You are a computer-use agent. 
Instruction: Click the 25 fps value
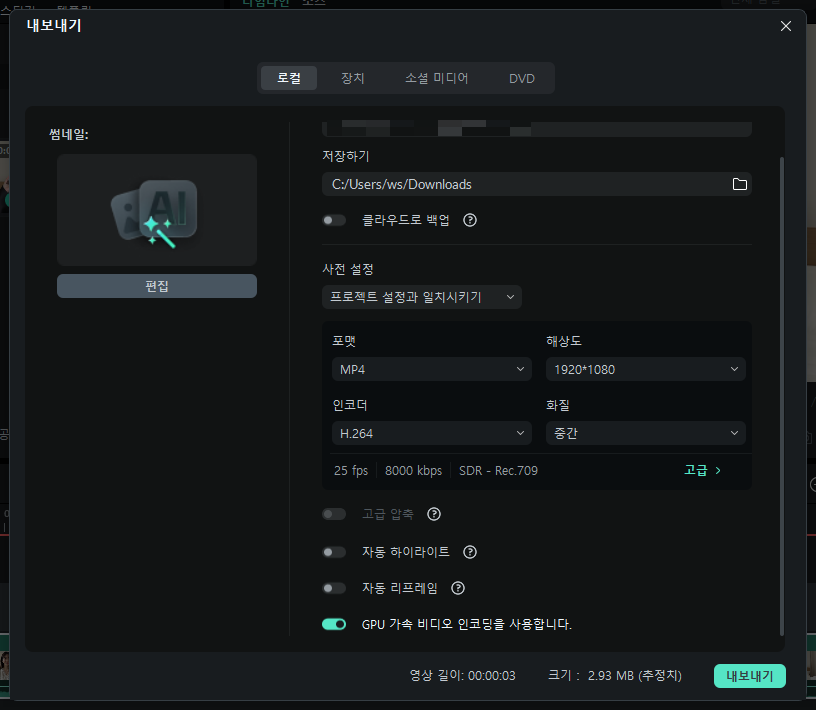(351, 471)
